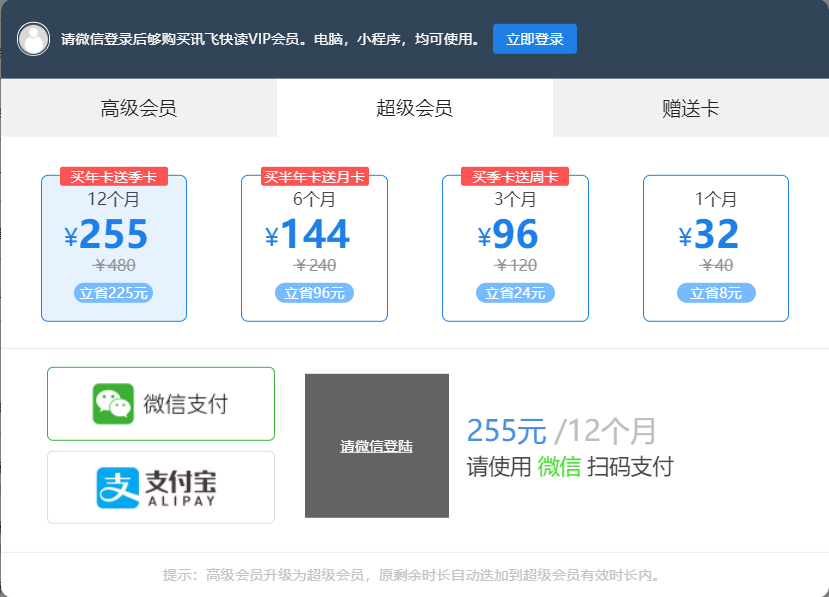Choose 微信支付 payment method

161,404
